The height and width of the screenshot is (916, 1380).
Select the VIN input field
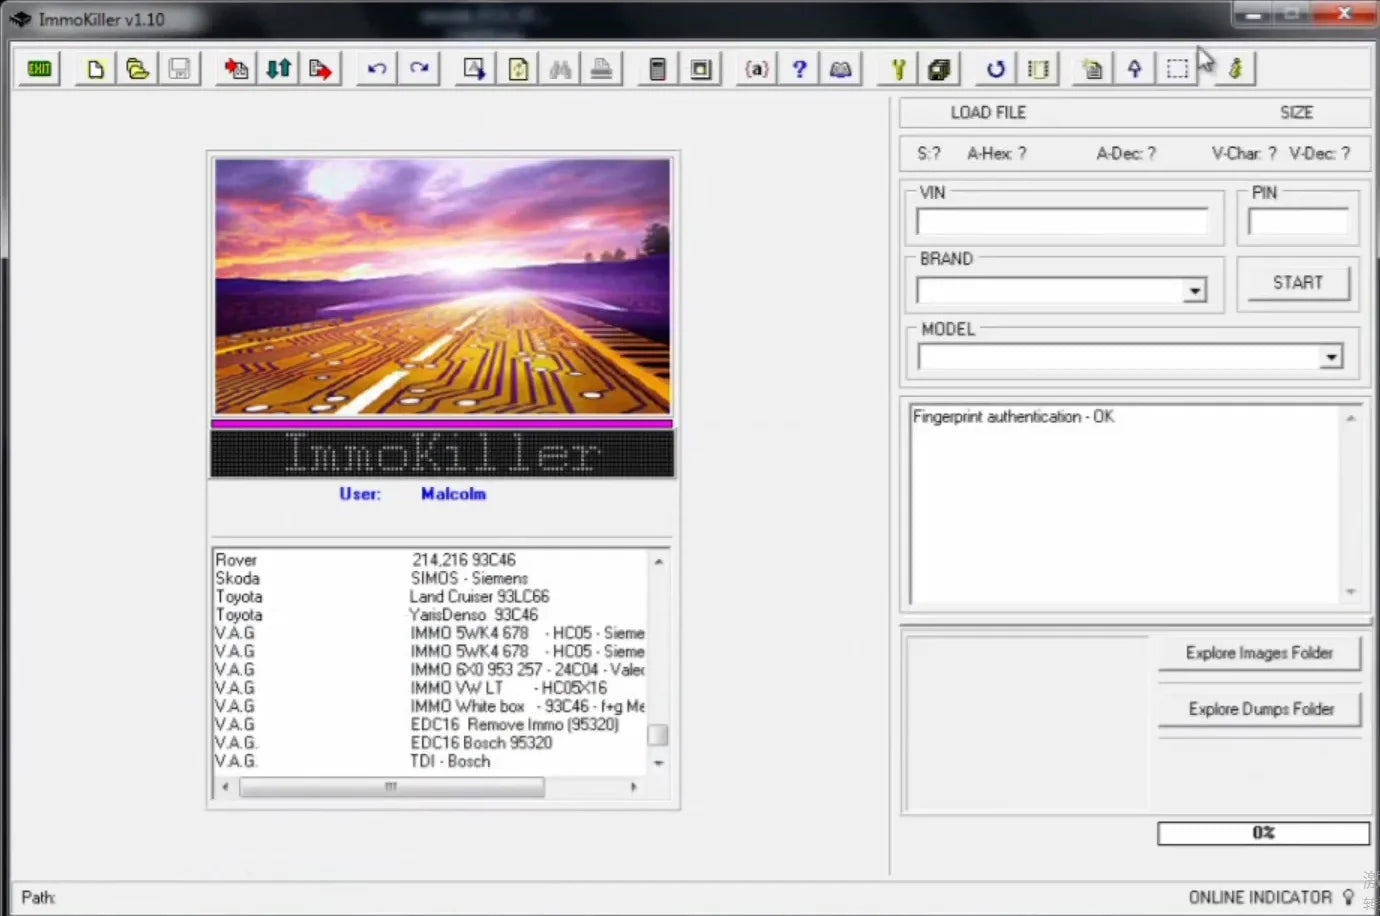click(1063, 221)
